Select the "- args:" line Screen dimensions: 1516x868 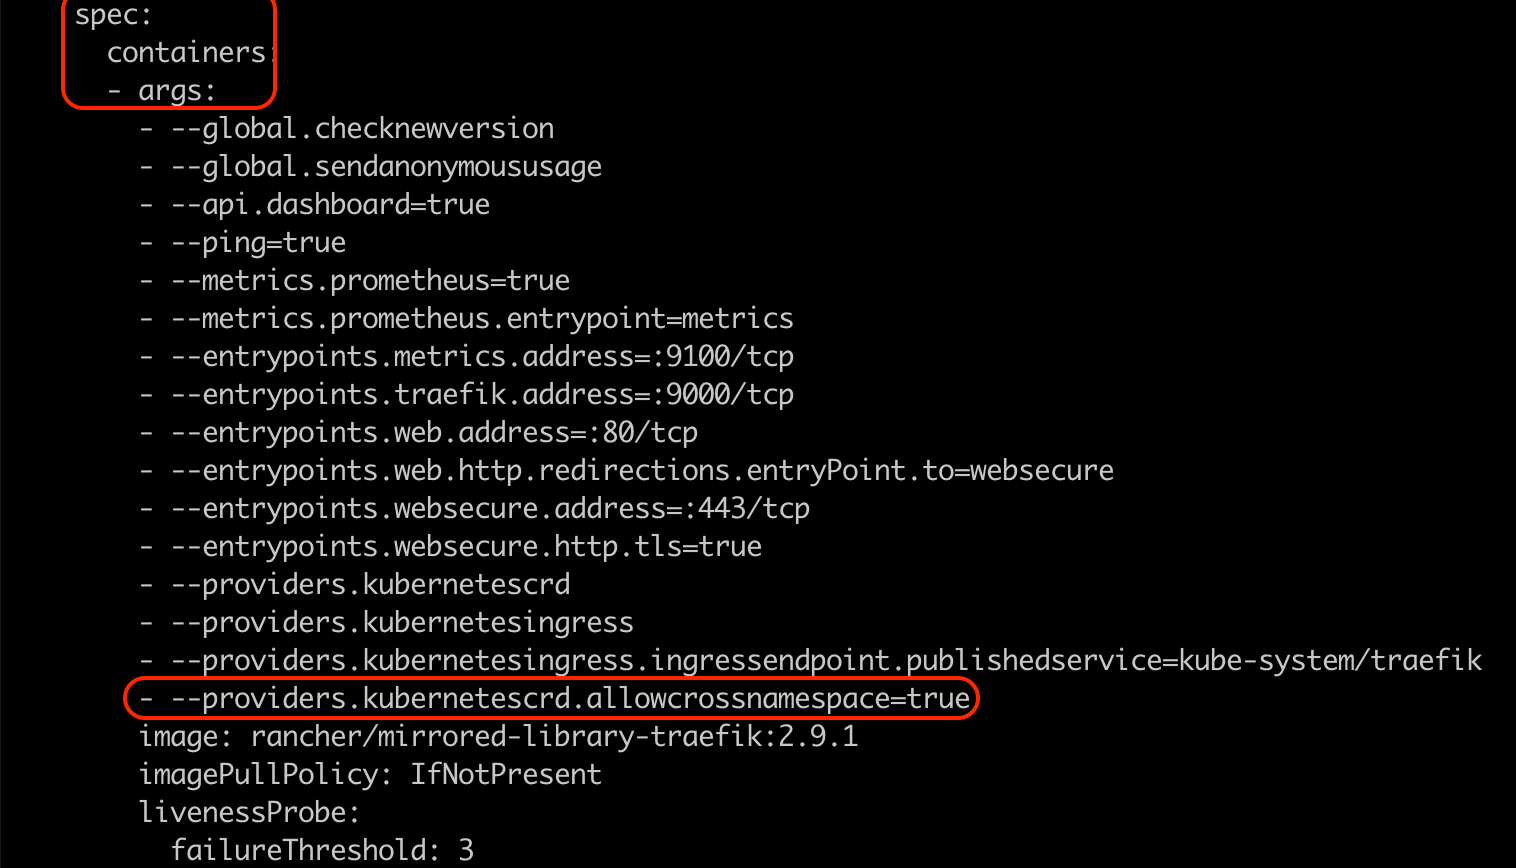(x=161, y=91)
